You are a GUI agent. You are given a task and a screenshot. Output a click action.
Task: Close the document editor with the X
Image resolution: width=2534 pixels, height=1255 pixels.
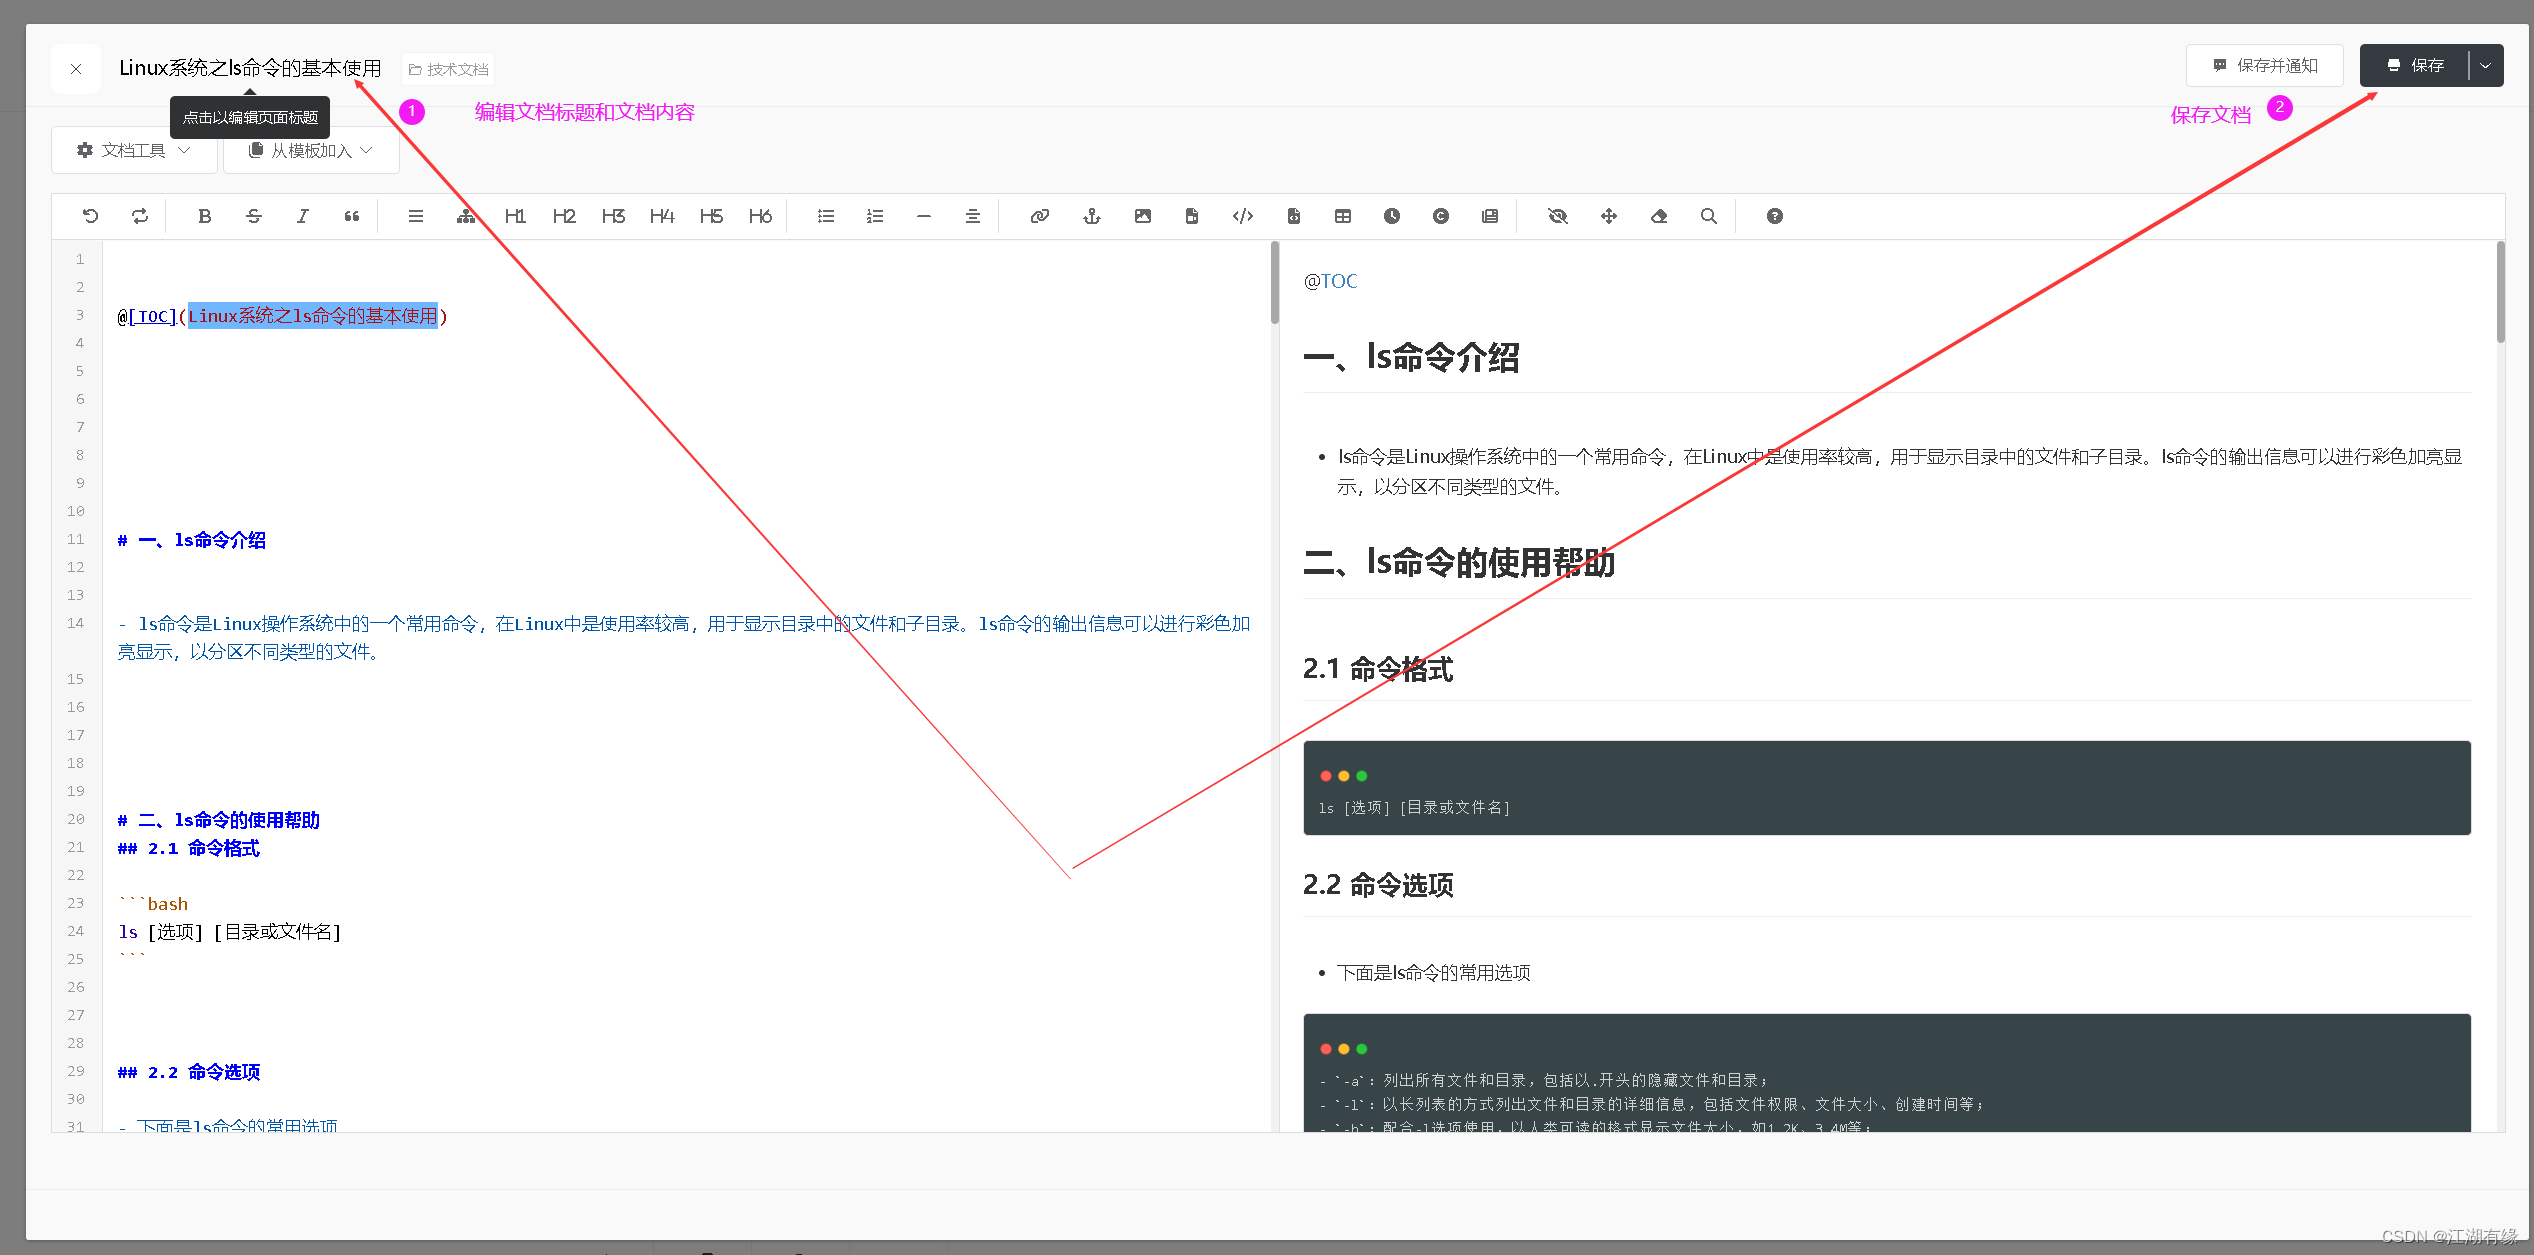coord(76,69)
